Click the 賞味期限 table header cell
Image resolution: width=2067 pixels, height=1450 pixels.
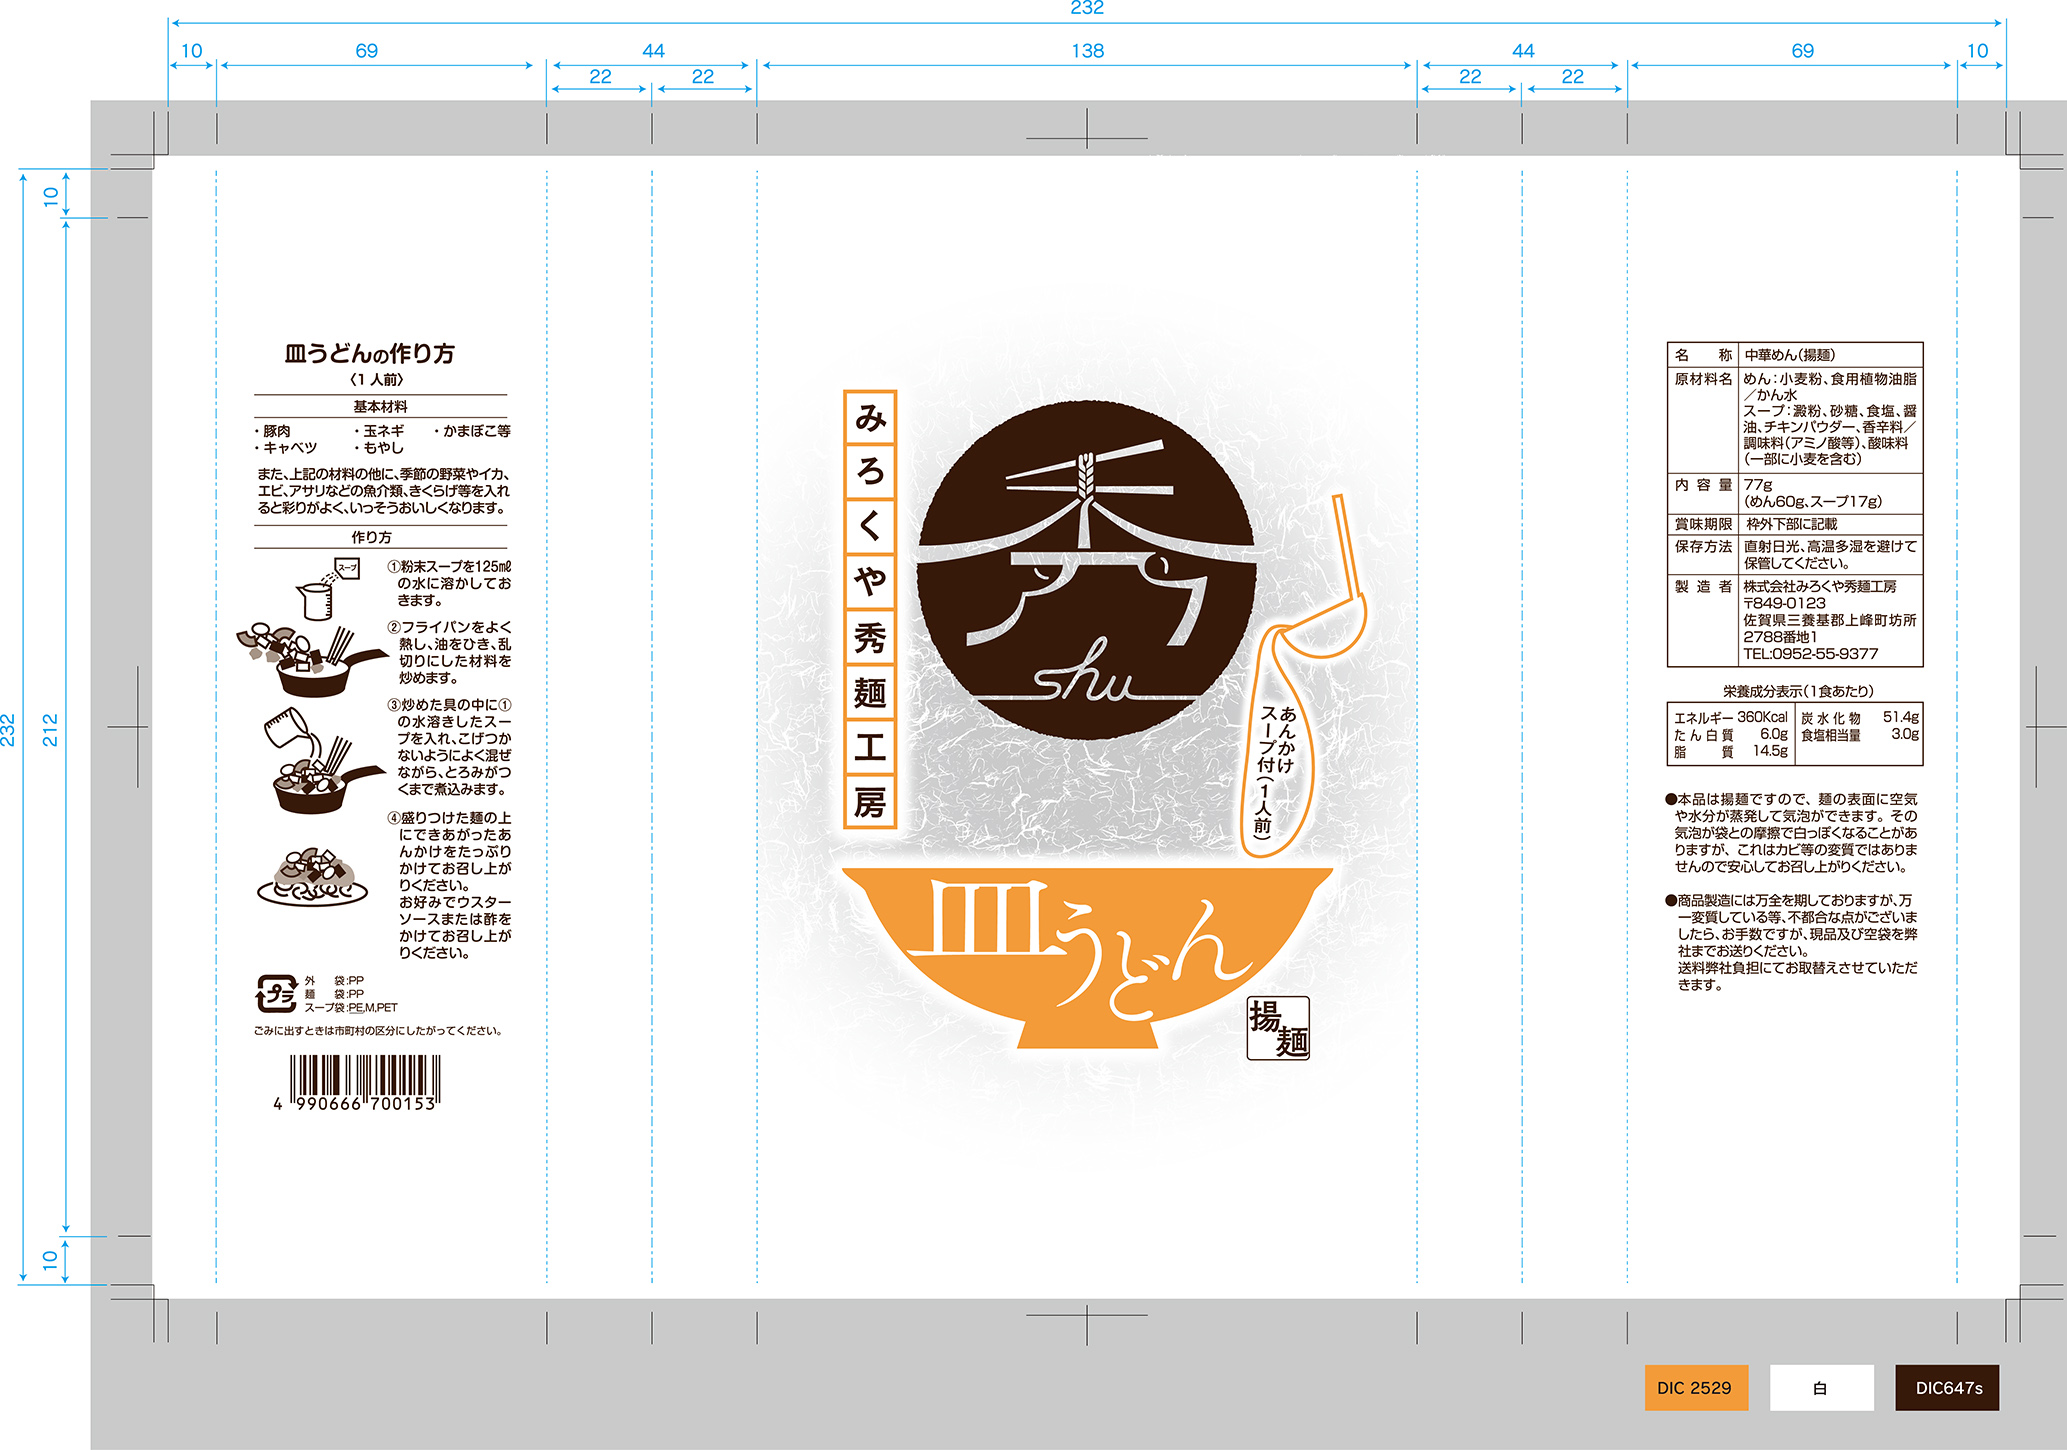pyautogui.click(x=1703, y=524)
